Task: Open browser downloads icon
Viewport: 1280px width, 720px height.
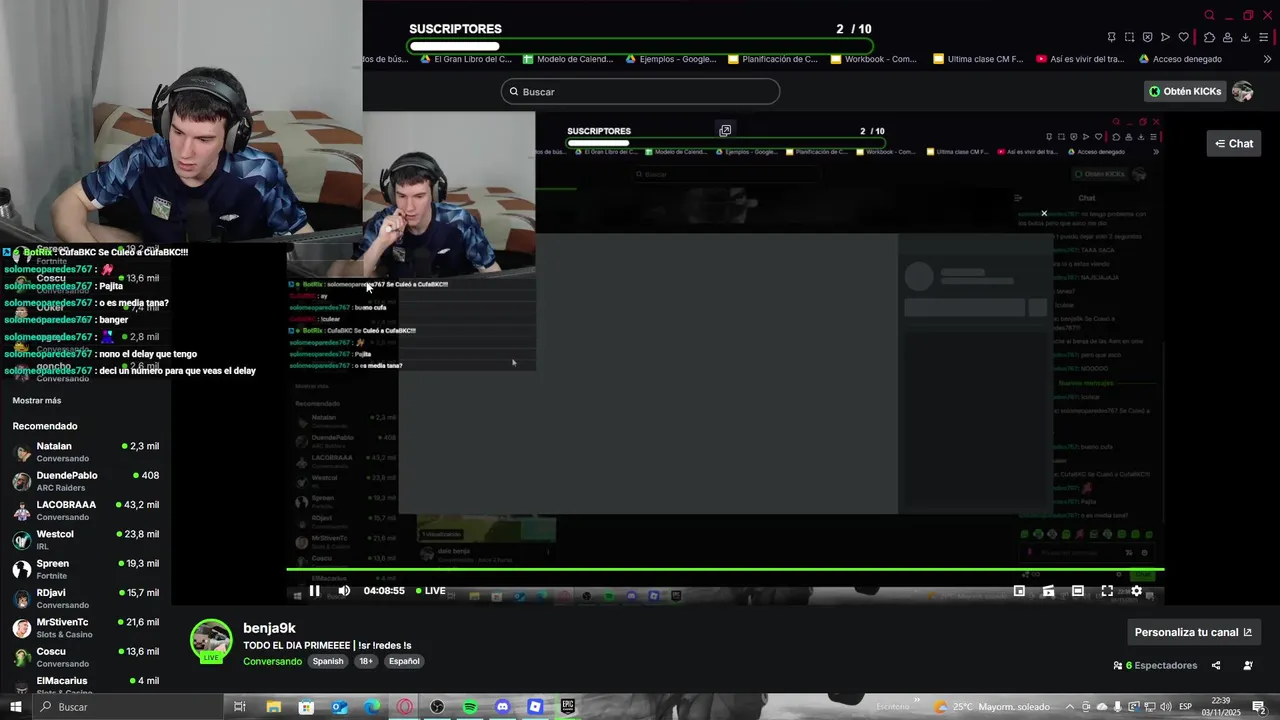Action: 1245,37
